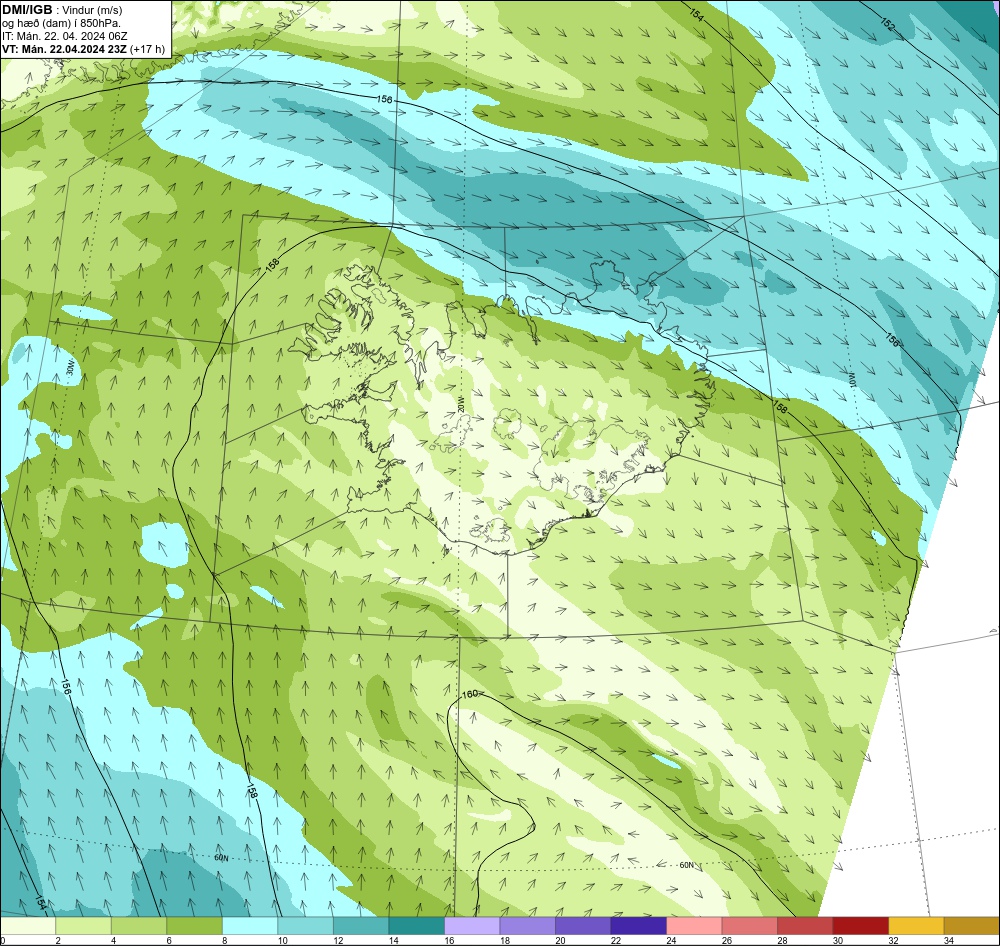Click the legend scale label '28'
The image size is (1000, 946).
coord(782,940)
